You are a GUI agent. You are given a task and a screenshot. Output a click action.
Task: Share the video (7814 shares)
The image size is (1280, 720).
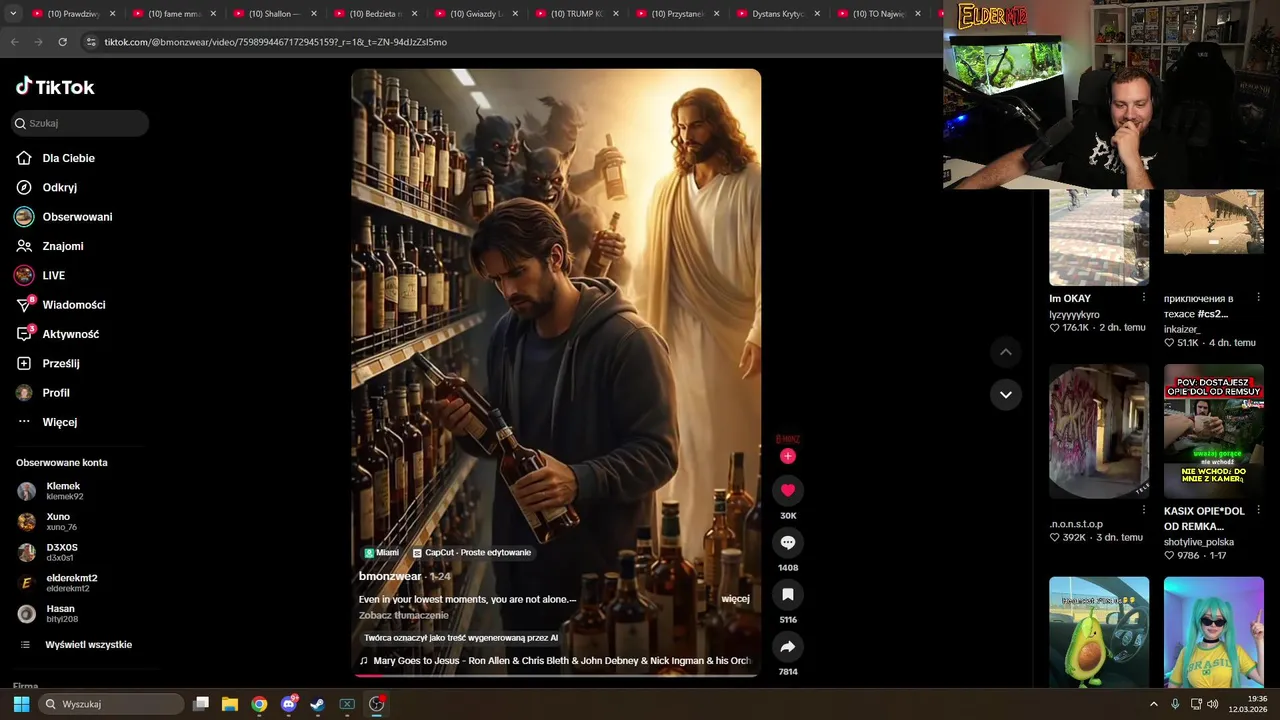788,647
